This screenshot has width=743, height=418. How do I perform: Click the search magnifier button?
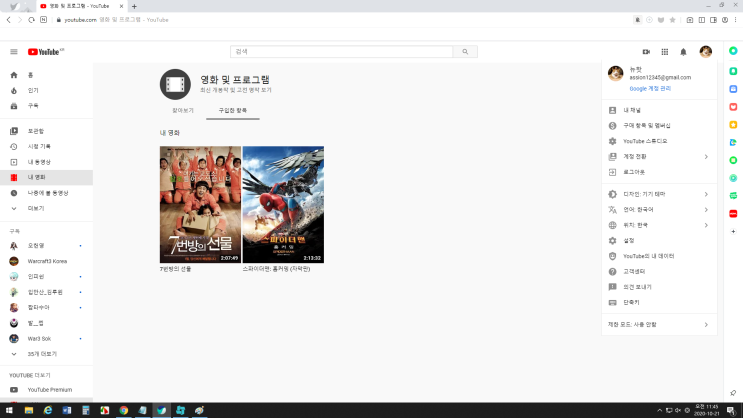tap(465, 52)
